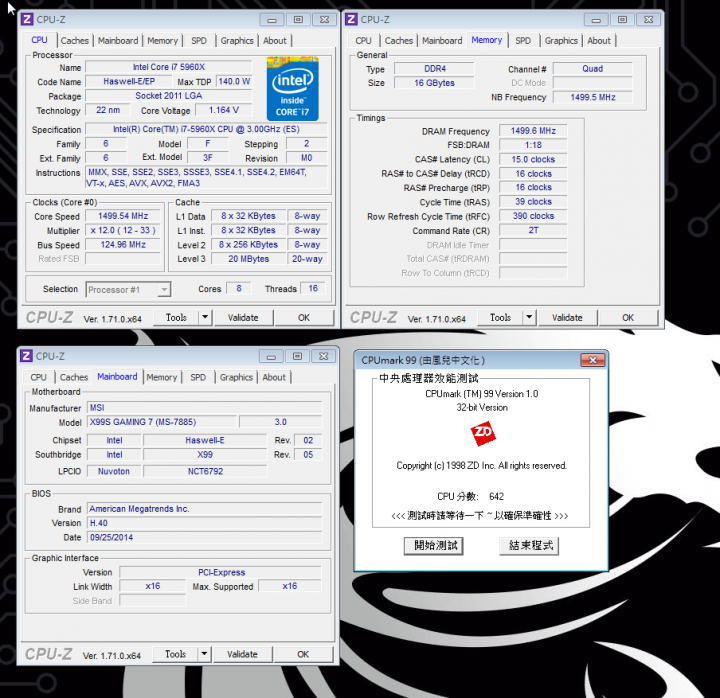Click the LPCIO chip value NCT6792

(205, 471)
